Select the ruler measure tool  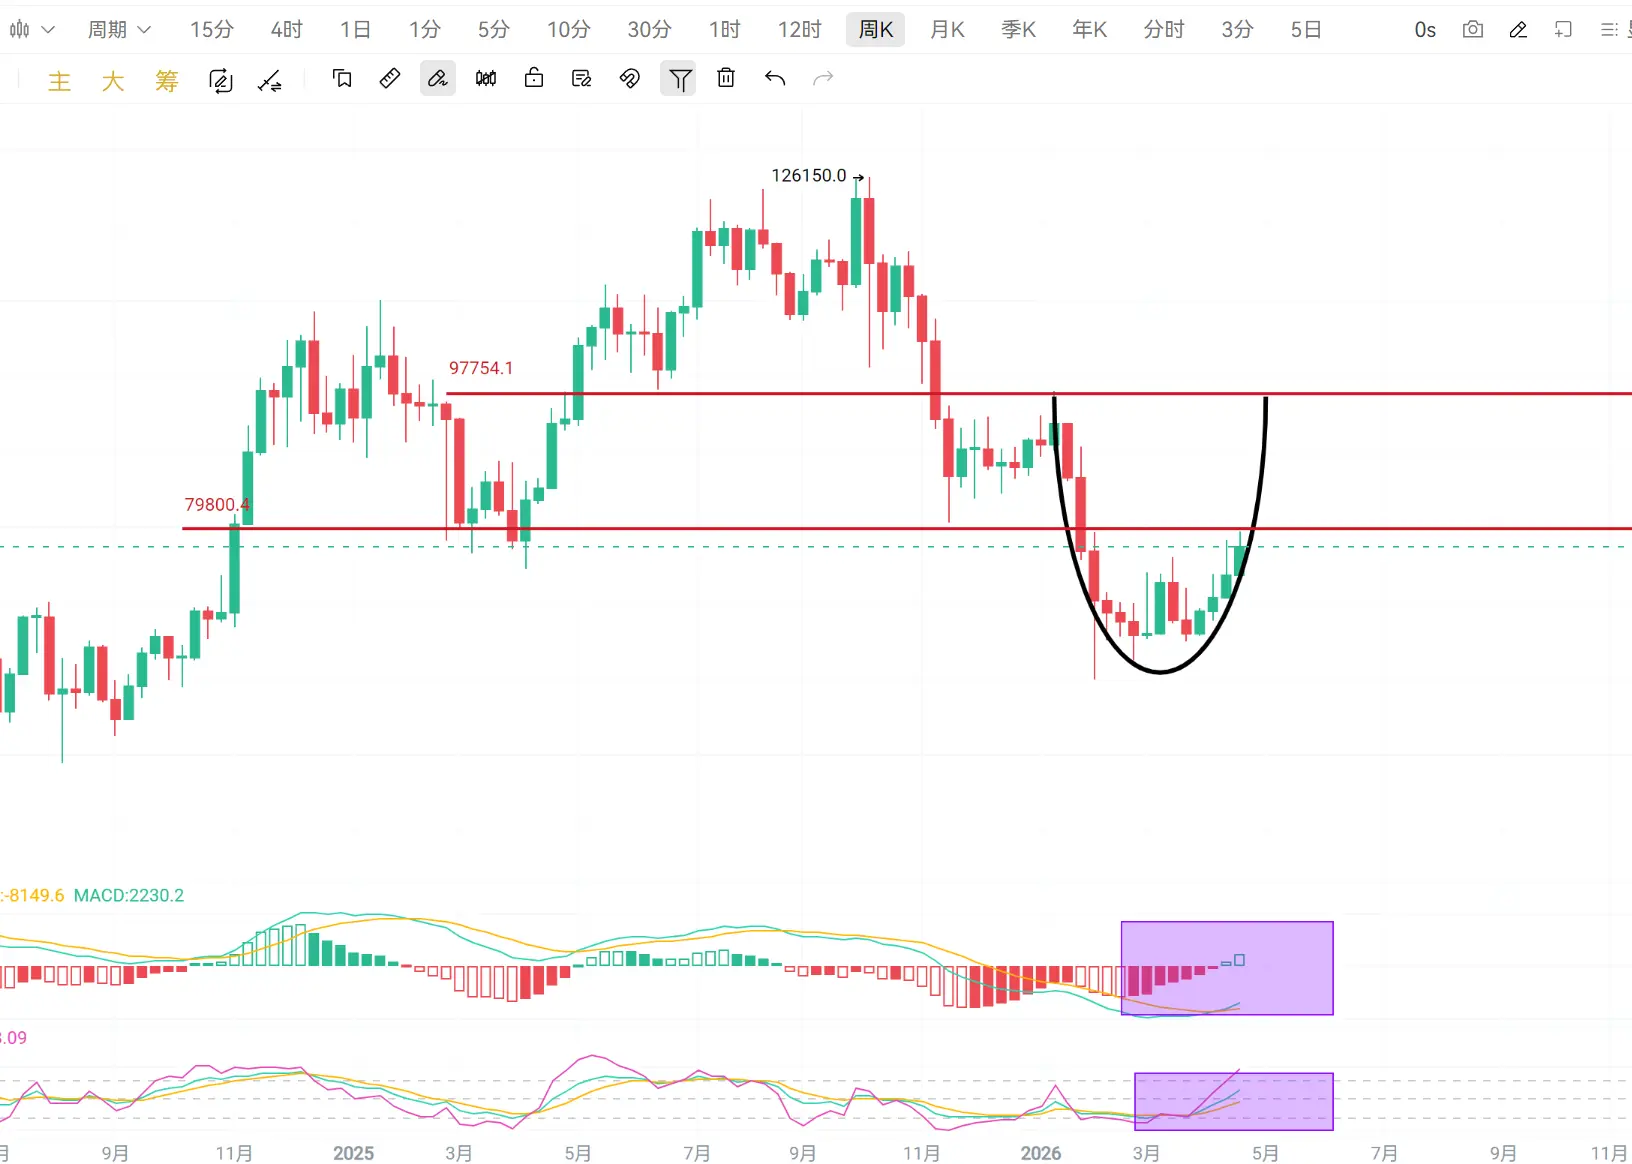(390, 78)
